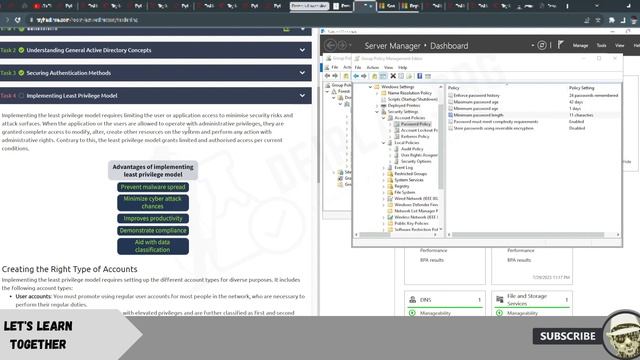Select Kerberos Policy in the tree

coord(415,136)
